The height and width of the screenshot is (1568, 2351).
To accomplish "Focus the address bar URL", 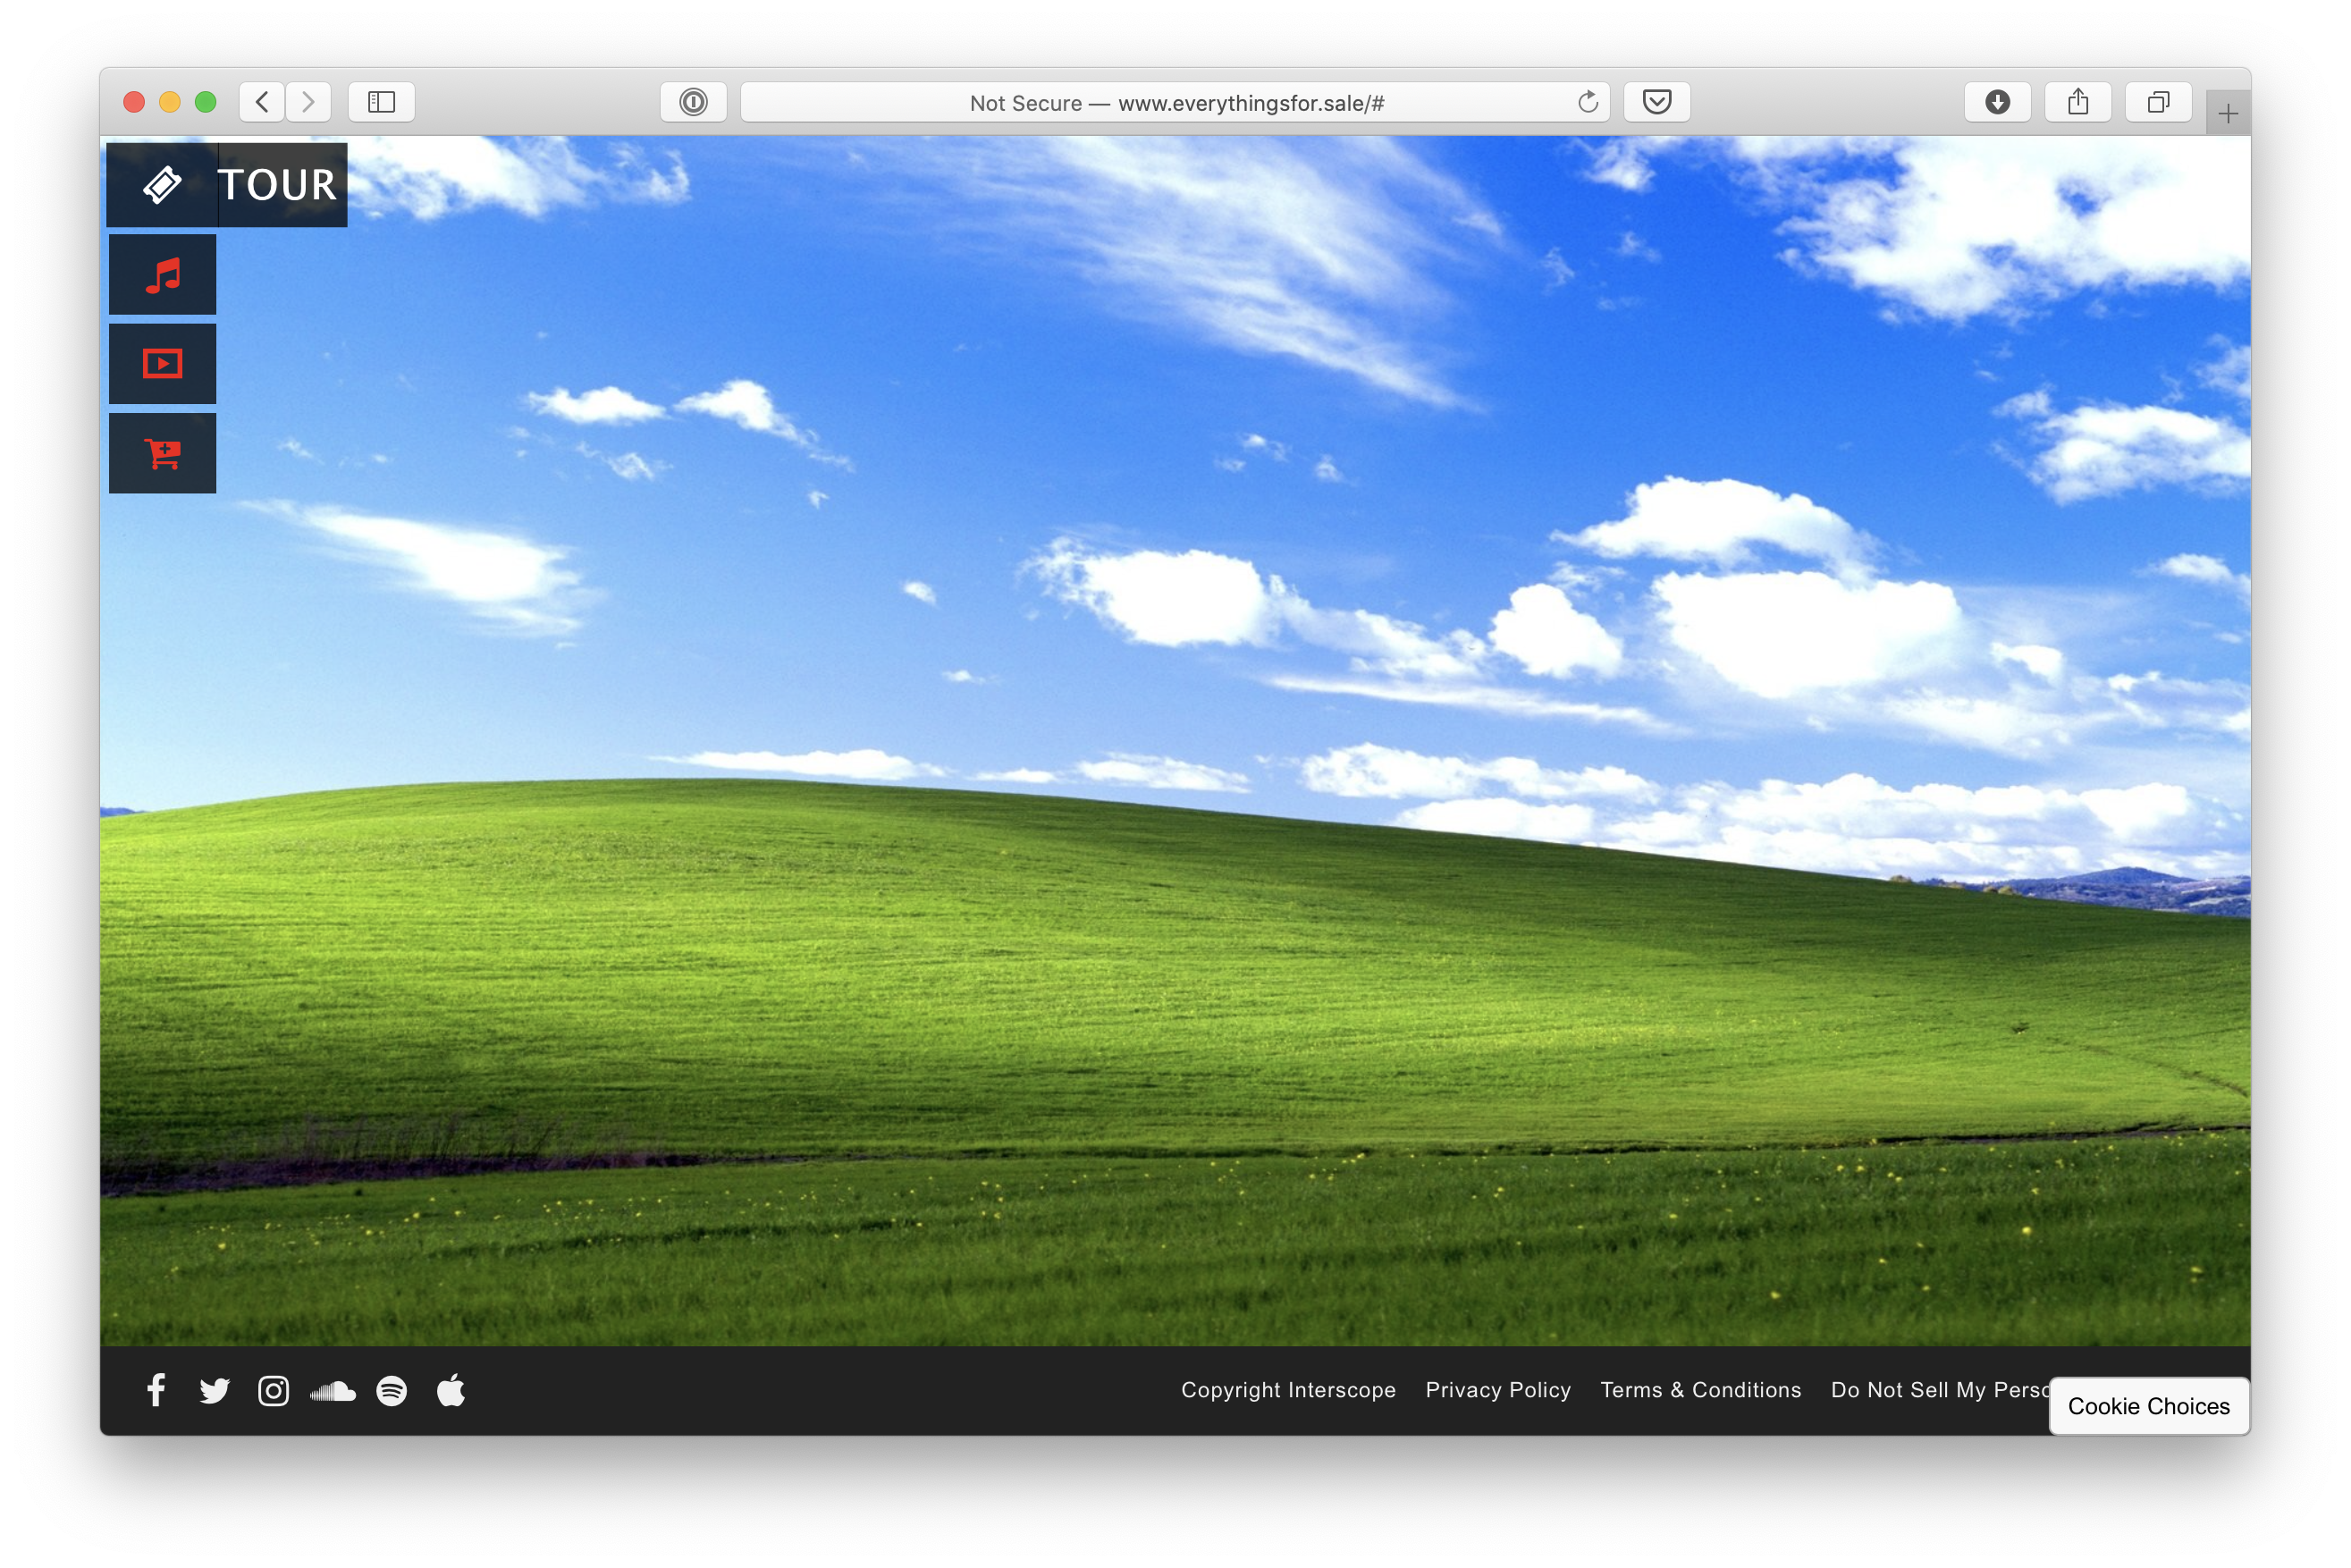I will tap(1175, 102).
